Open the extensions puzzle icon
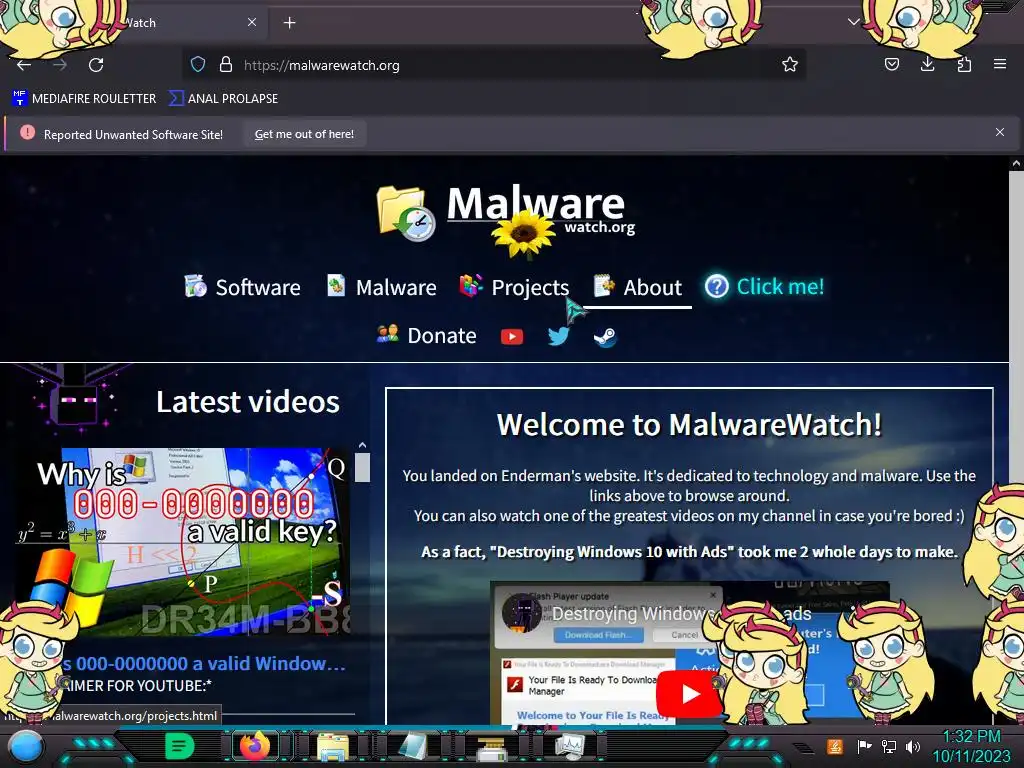Image resolution: width=1024 pixels, height=768 pixels. pyautogui.click(x=964, y=65)
